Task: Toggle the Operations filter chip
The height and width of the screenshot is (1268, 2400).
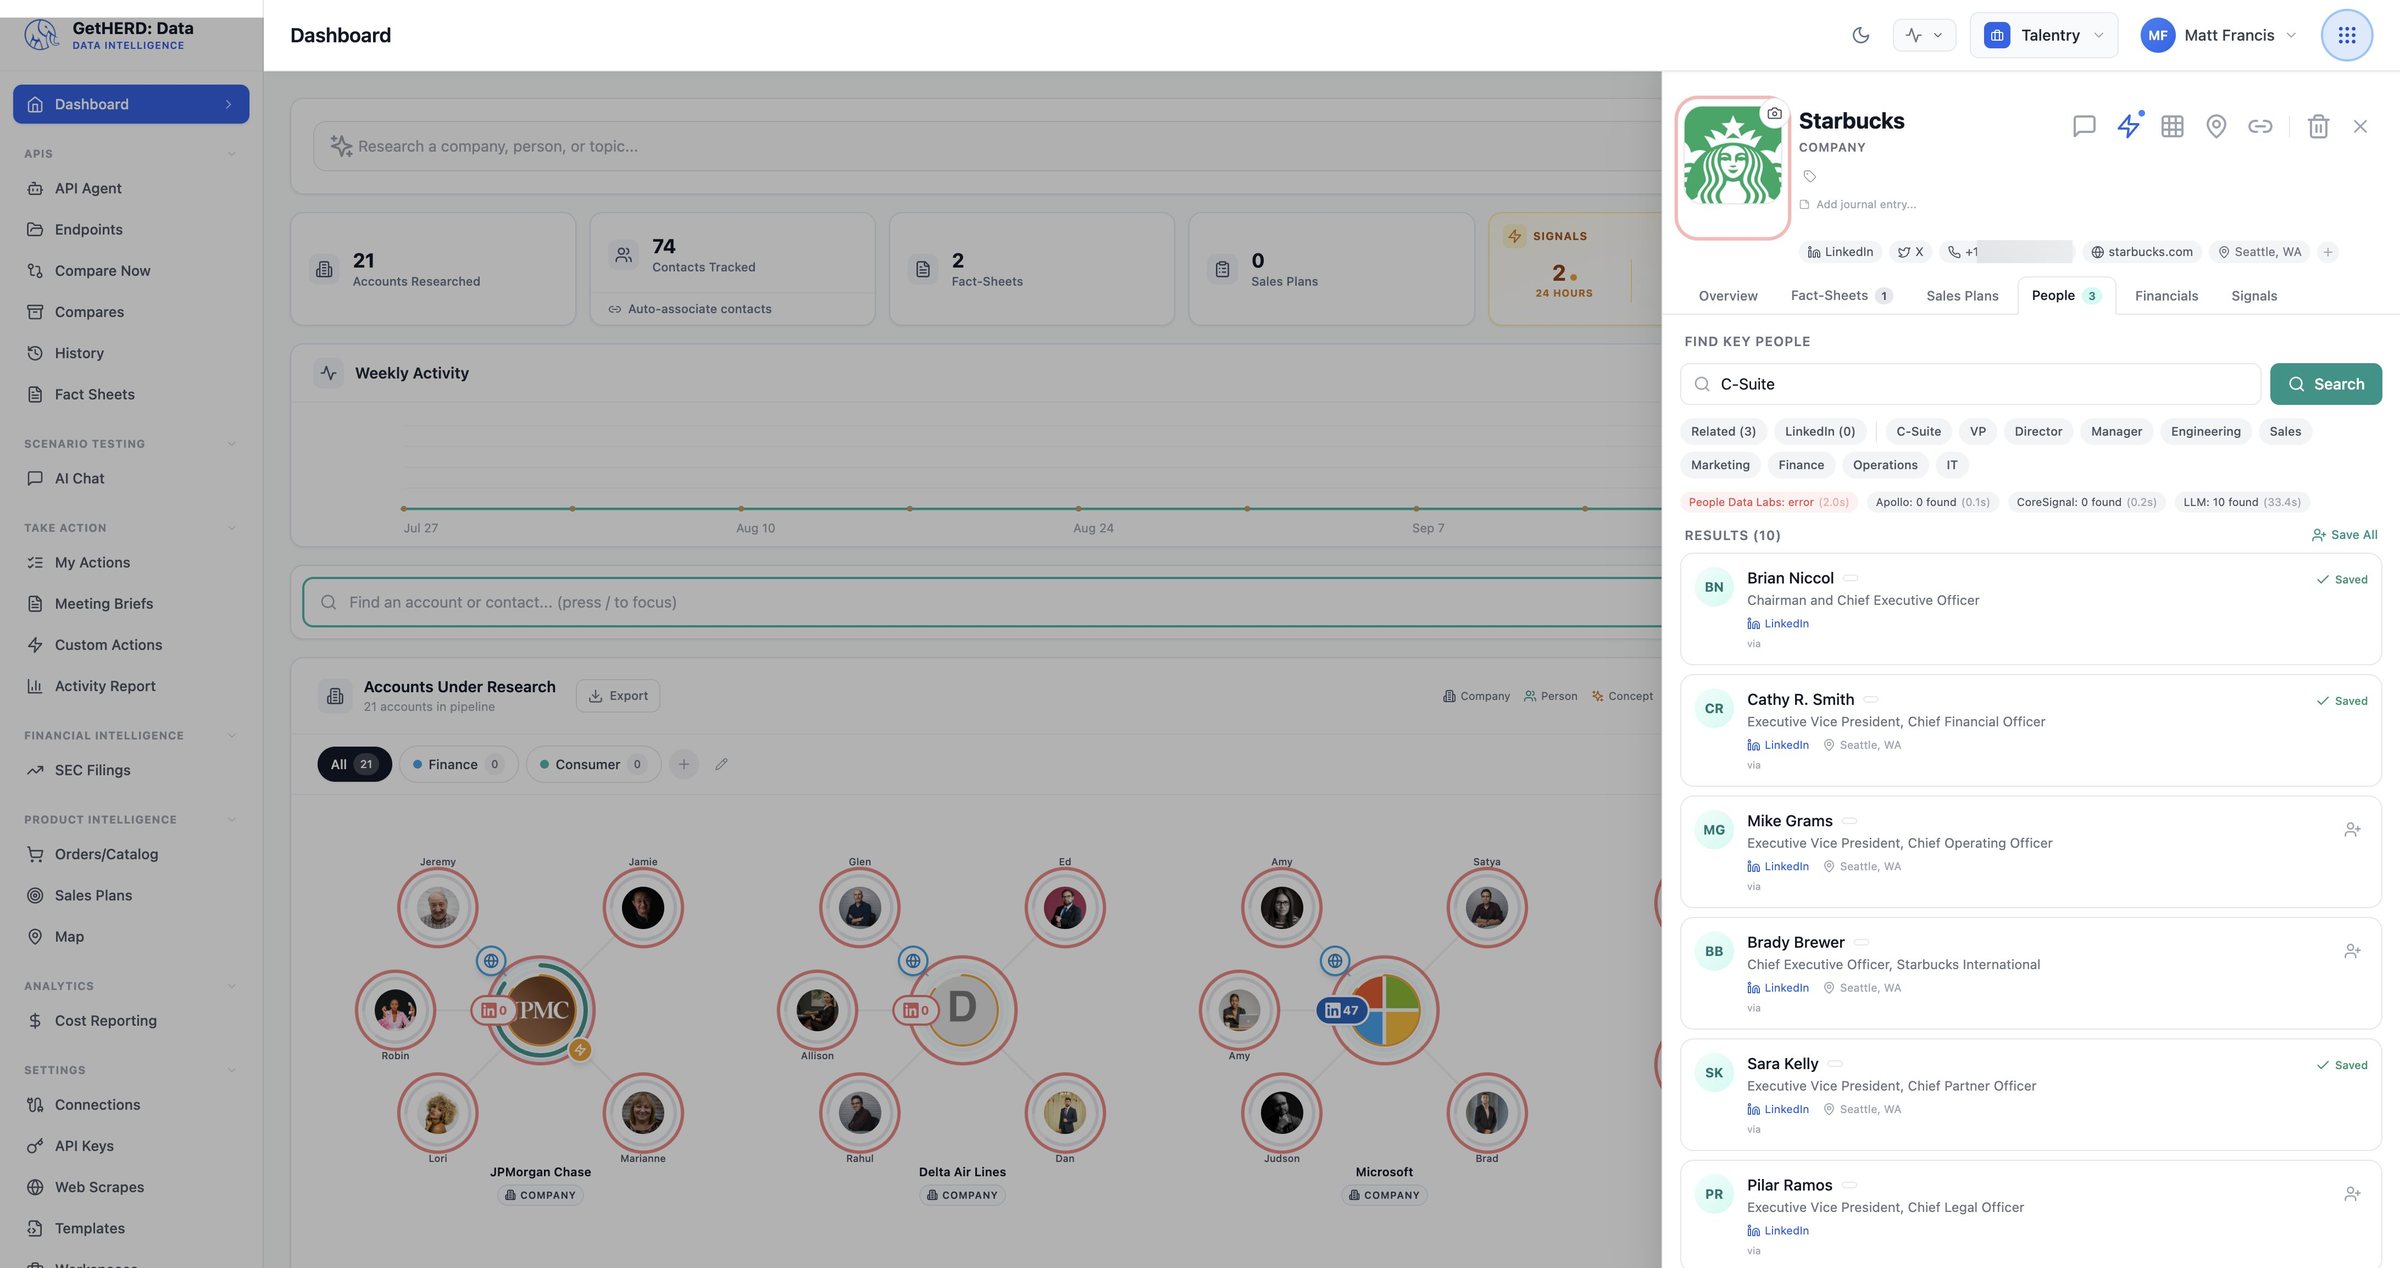Action: point(1884,465)
